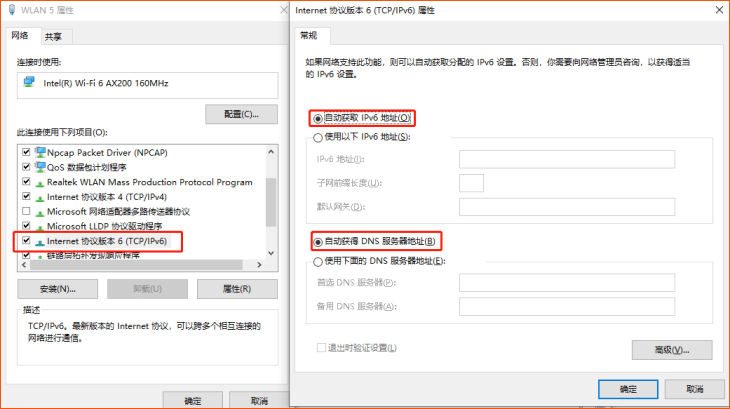Toggle the QoS 数据包计划程序 checkbox
The height and width of the screenshot is (409, 730).
point(26,167)
